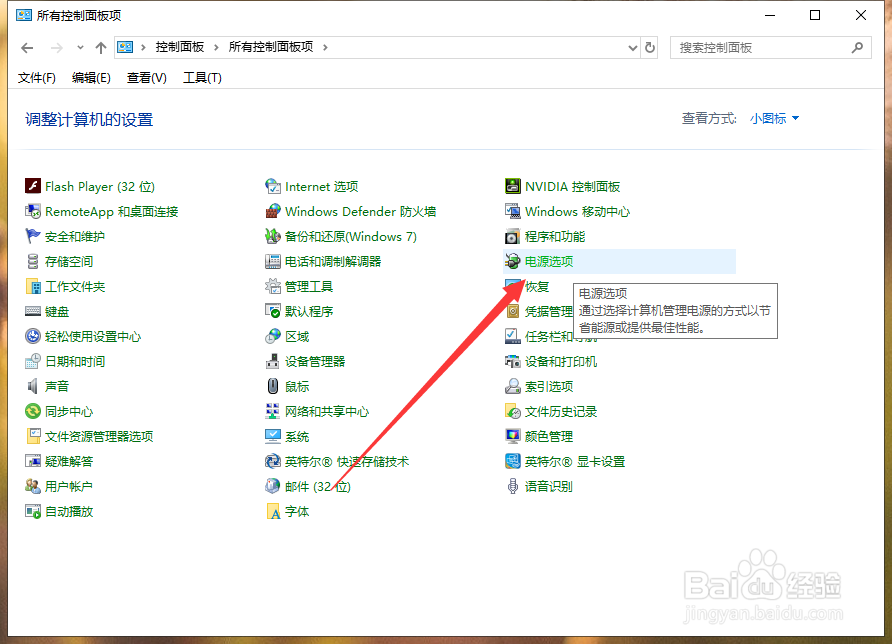Click the RemoteApp 和桌面连接 icon
Viewport: 892px width, 644px height.
pos(33,211)
